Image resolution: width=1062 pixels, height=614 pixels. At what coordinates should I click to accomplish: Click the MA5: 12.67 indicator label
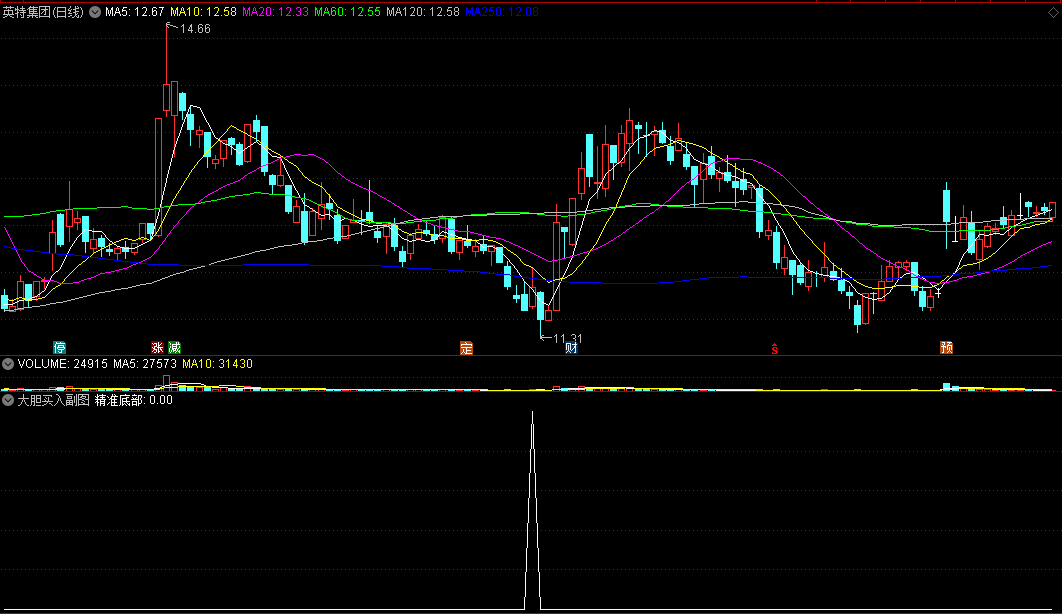coord(134,12)
